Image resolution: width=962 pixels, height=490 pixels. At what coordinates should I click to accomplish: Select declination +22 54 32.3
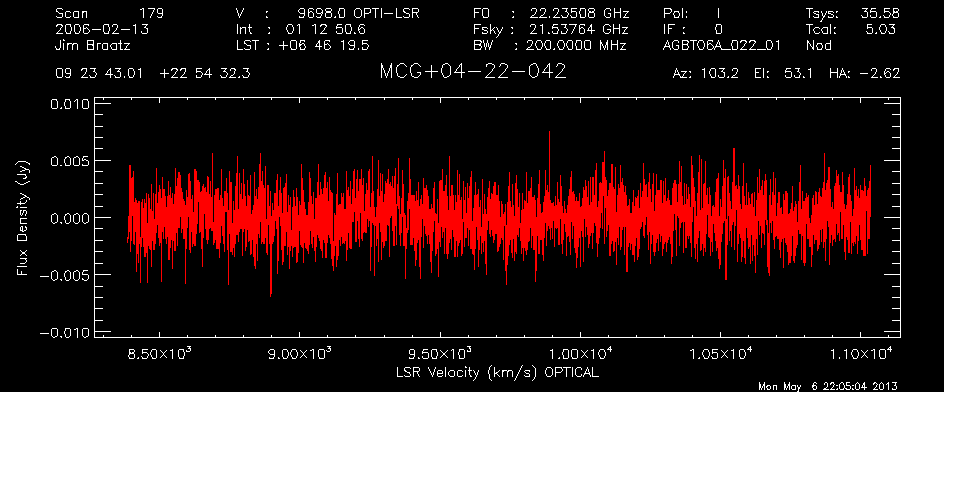coord(205,74)
